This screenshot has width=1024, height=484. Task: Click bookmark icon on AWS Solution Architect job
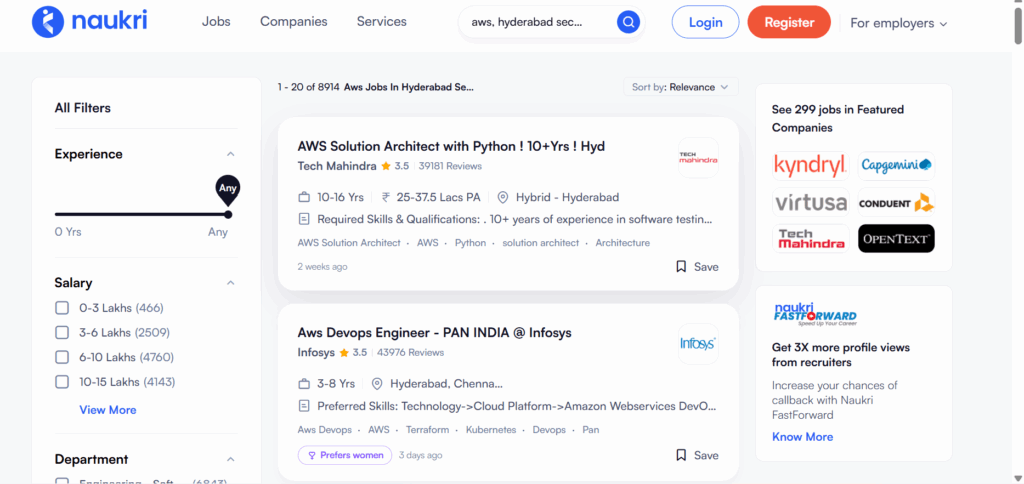pyautogui.click(x=681, y=266)
